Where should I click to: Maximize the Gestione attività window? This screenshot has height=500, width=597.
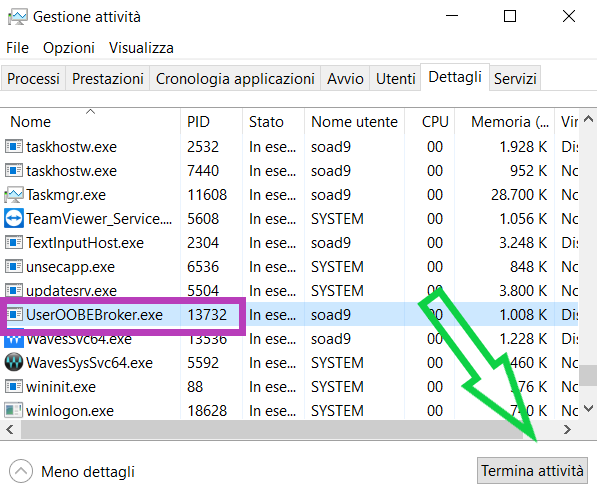(510, 16)
